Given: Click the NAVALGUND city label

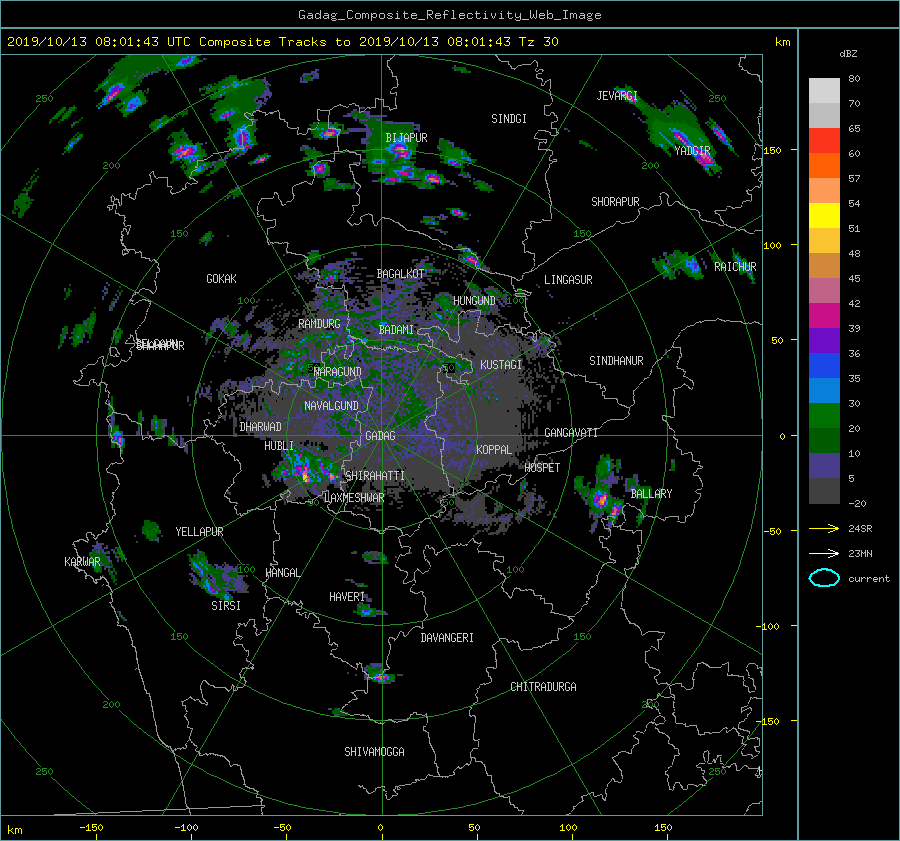Looking at the screenshot, I should point(331,406).
